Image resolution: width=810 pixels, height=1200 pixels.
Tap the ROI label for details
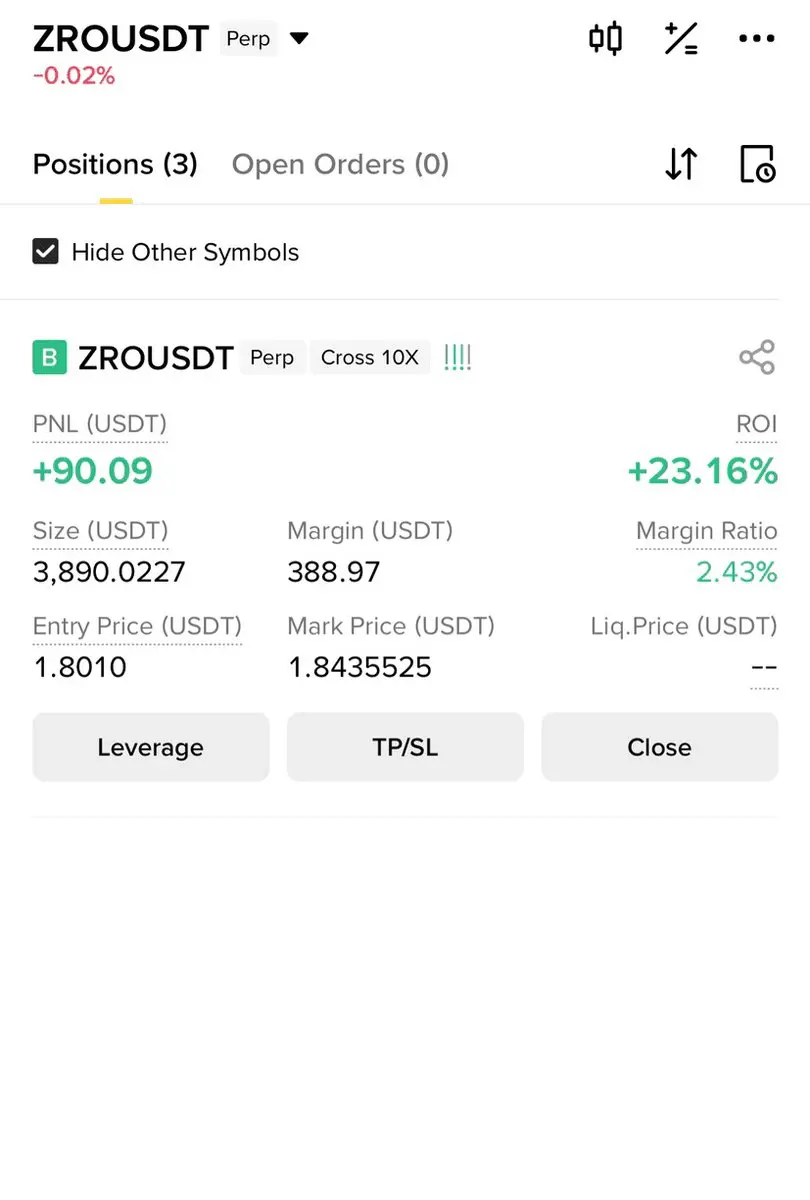pos(756,424)
